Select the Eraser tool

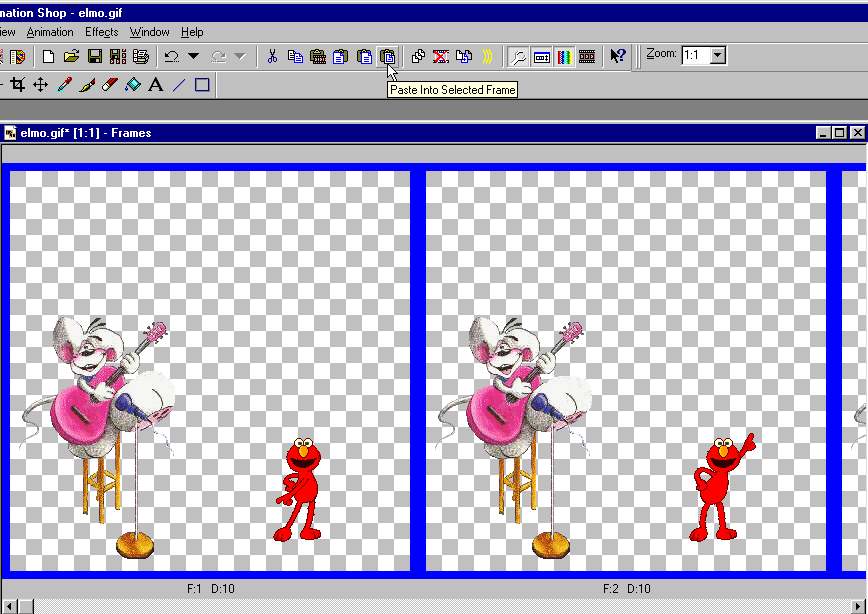(110, 85)
